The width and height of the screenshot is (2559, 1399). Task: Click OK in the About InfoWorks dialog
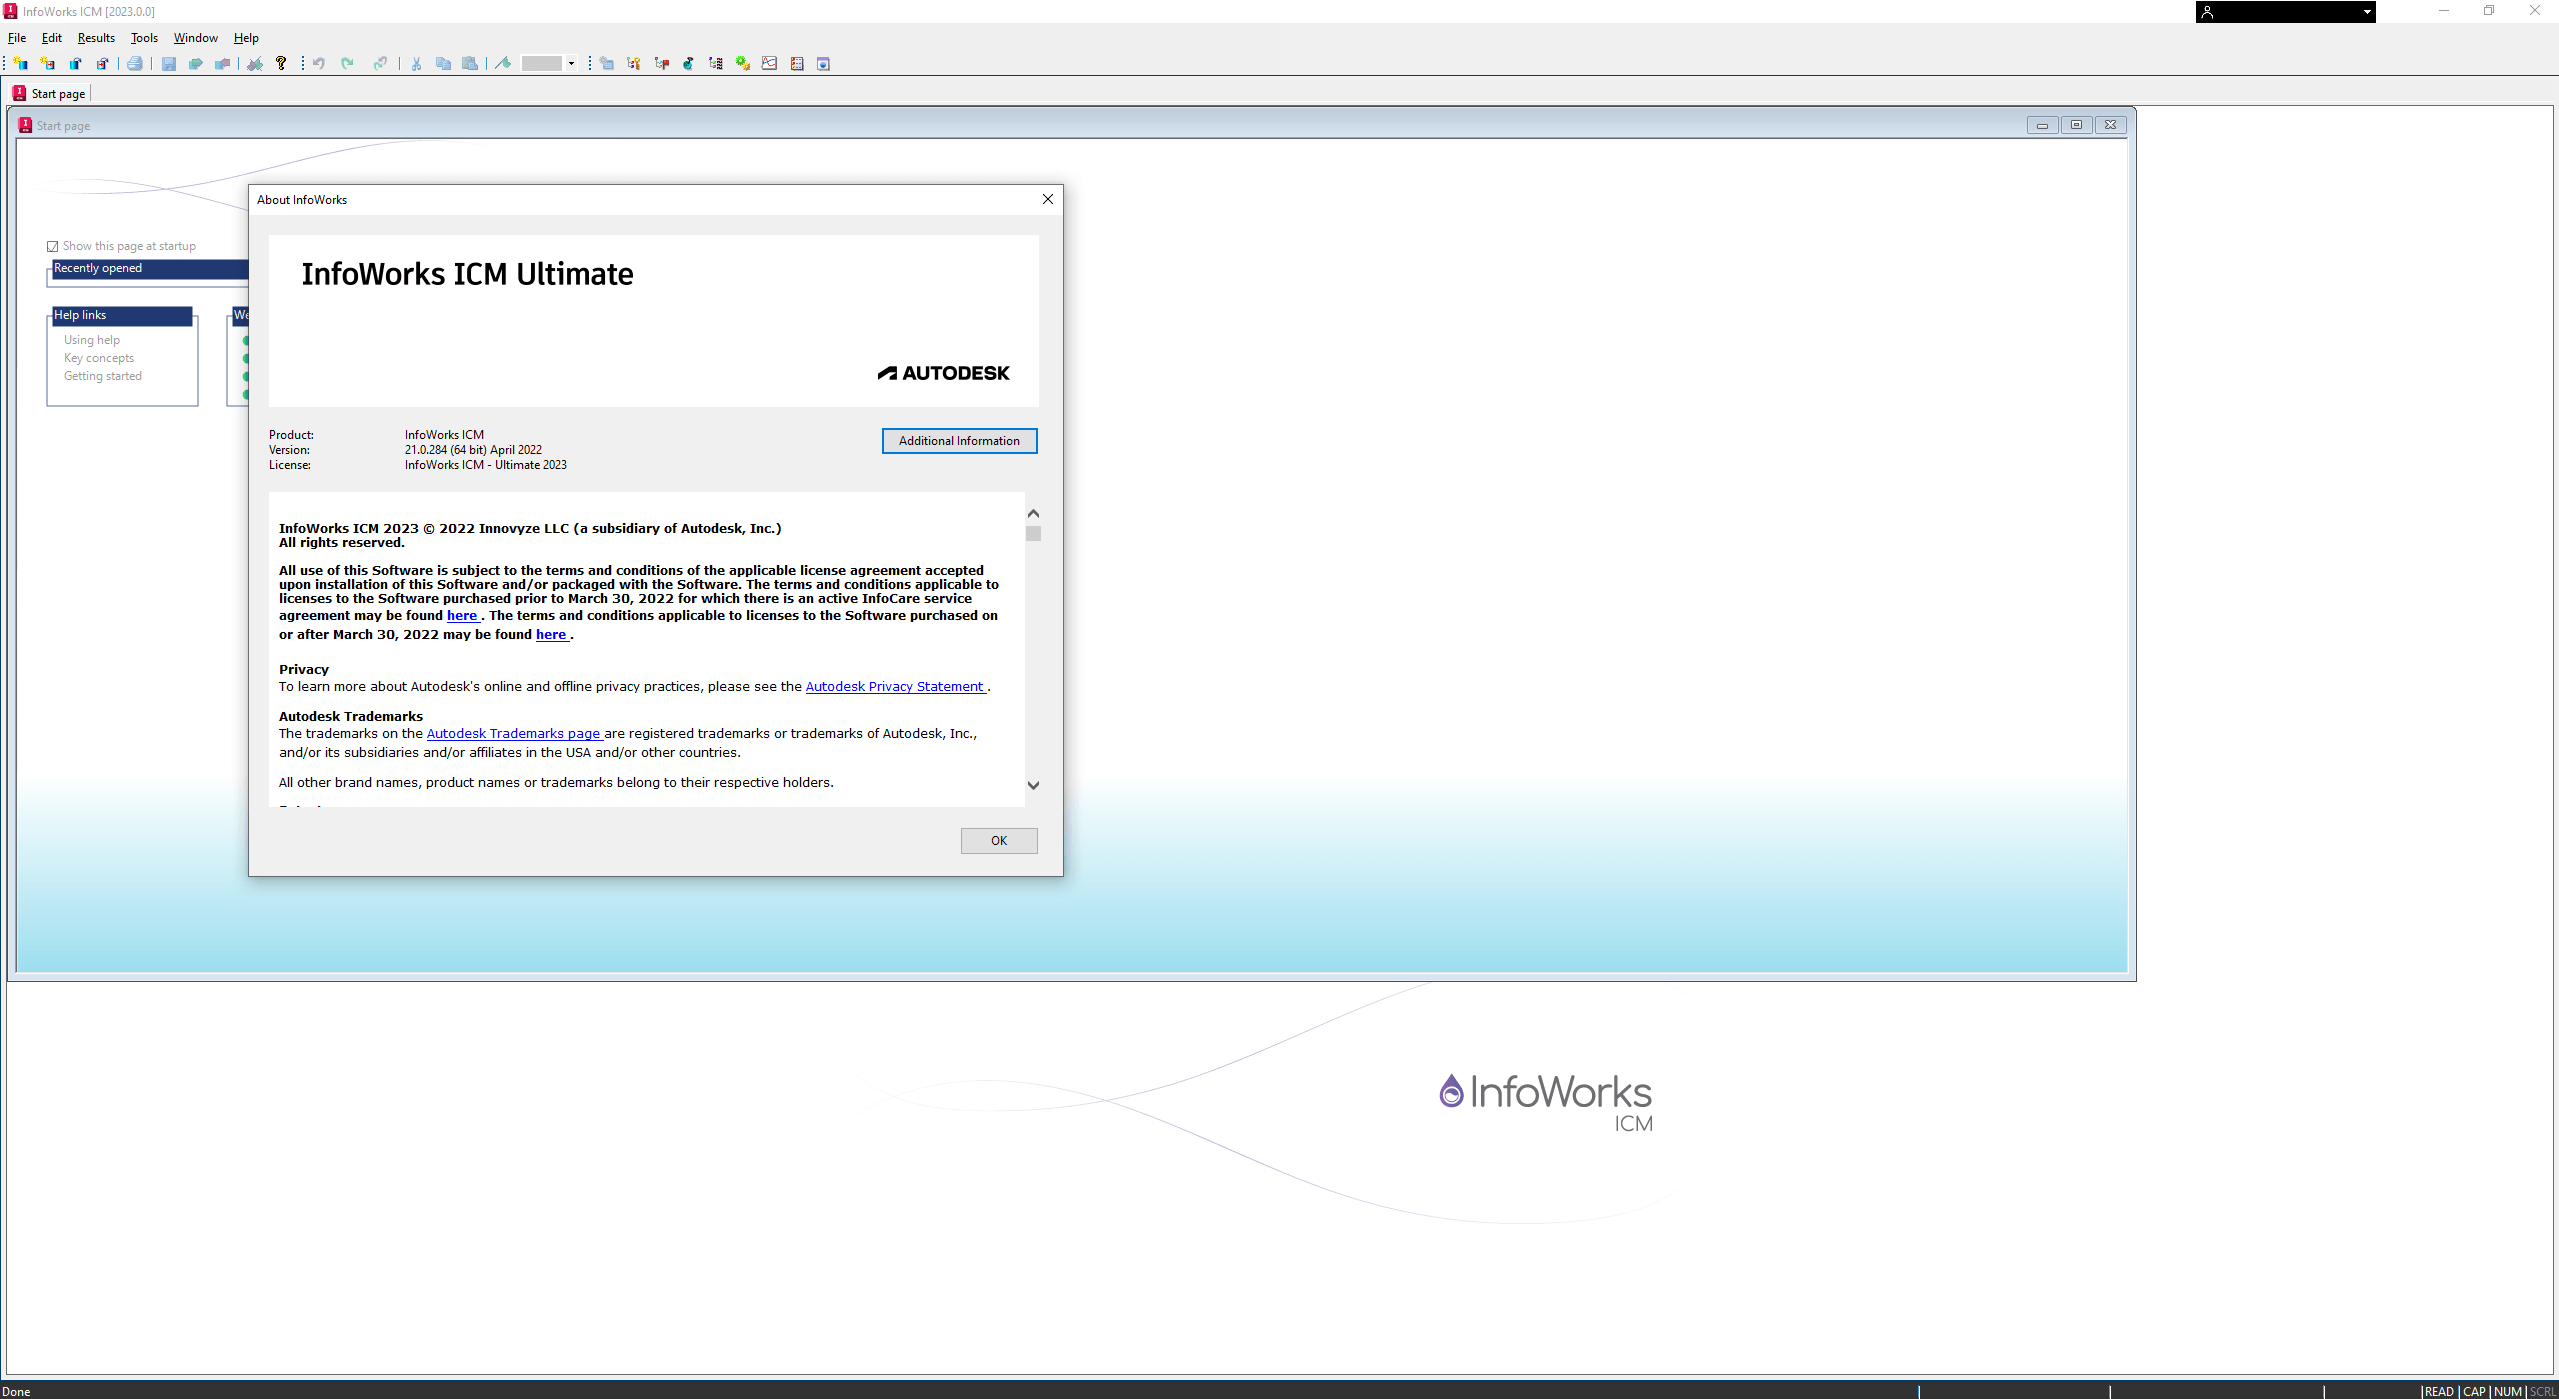click(x=999, y=841)
